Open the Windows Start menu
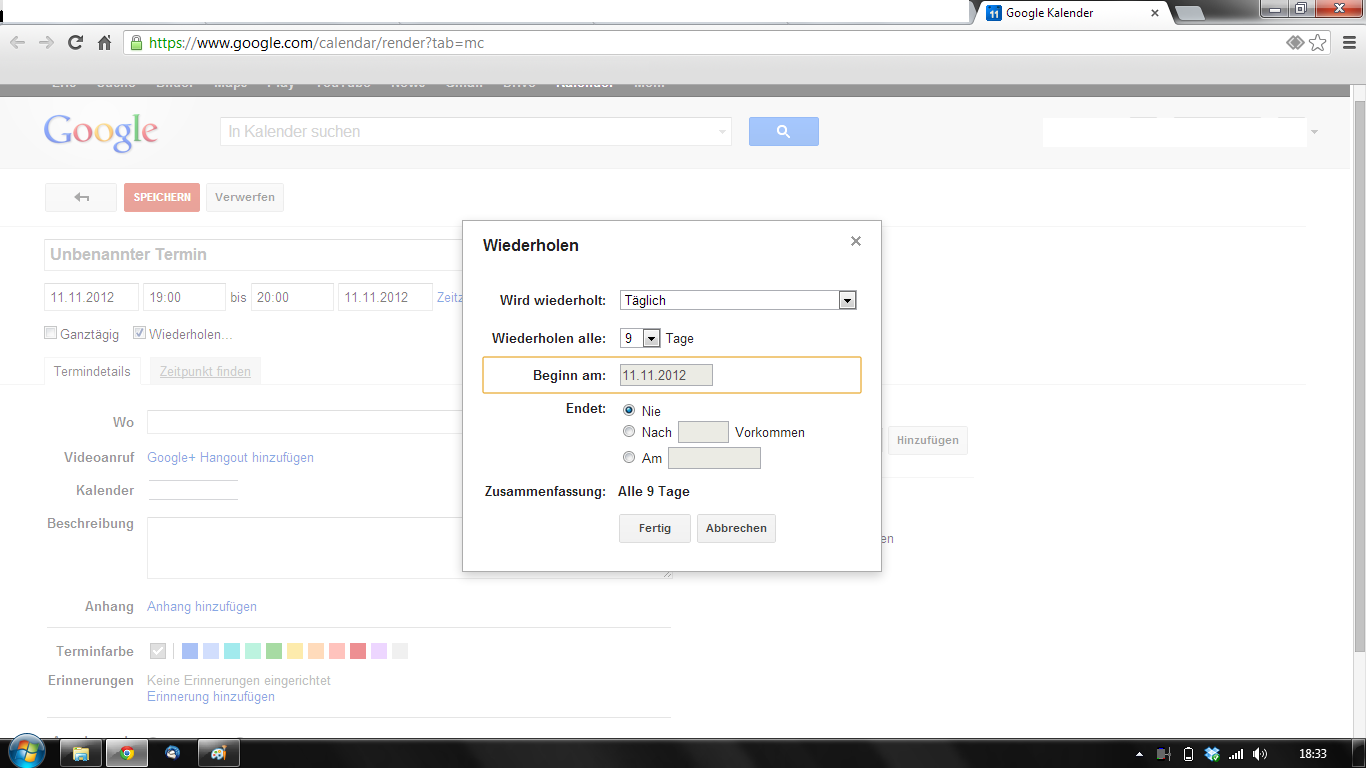The image size is (1366, 768). [25, 752]
